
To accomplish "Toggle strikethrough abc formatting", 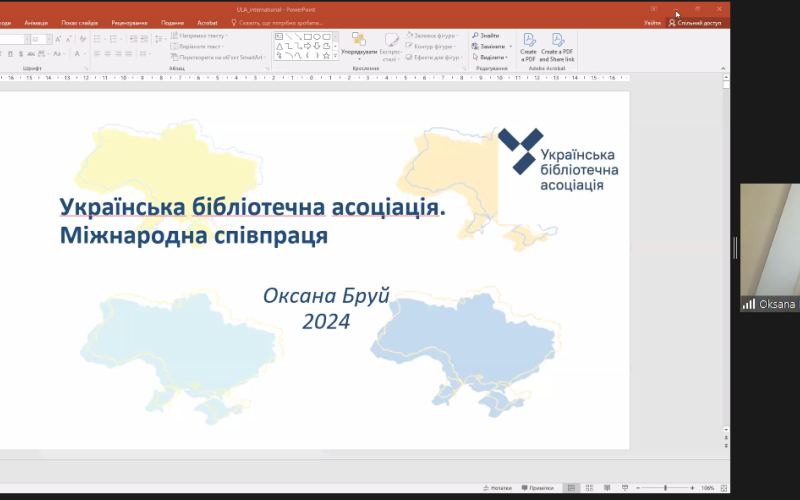I will coord(31,54).
